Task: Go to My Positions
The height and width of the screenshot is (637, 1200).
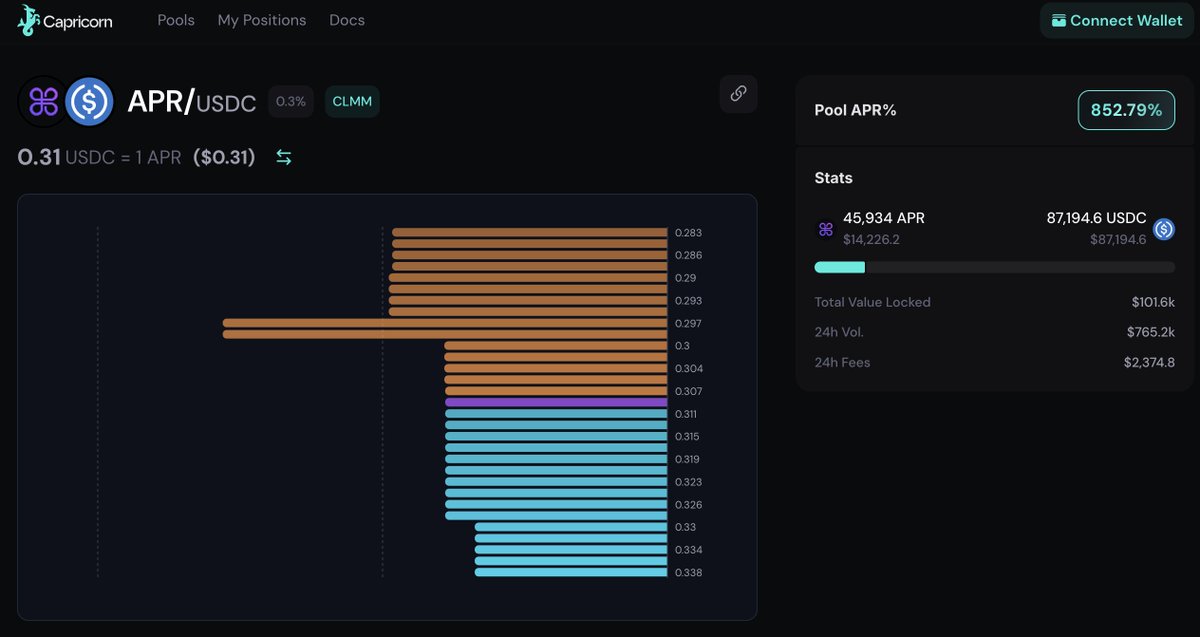Action: pos(262,20)
